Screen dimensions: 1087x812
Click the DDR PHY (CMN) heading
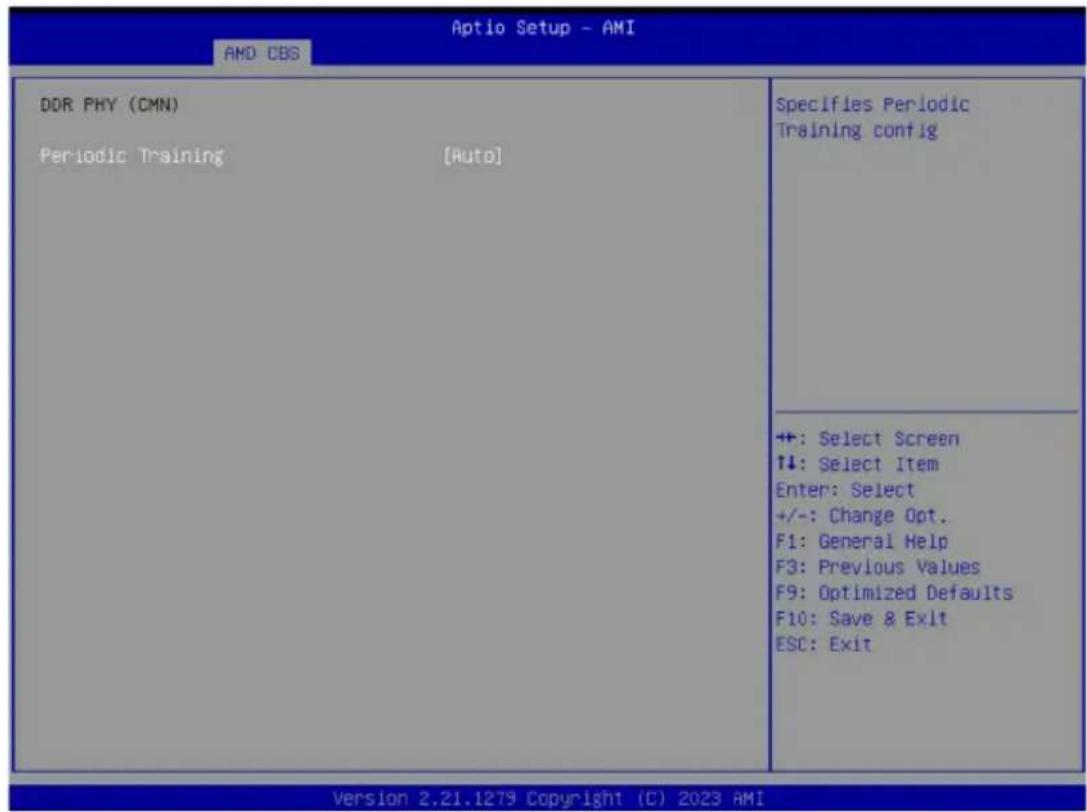coord(110,105)
